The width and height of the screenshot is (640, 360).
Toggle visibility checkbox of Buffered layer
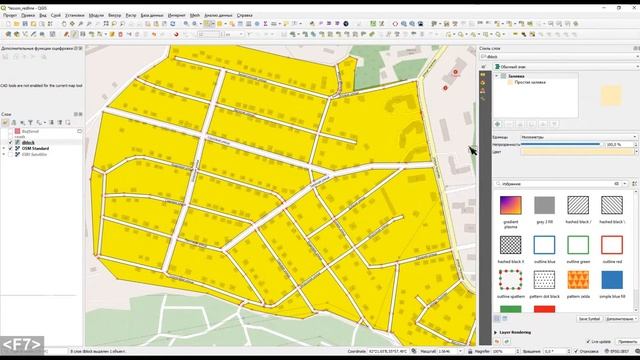(11, 131)
